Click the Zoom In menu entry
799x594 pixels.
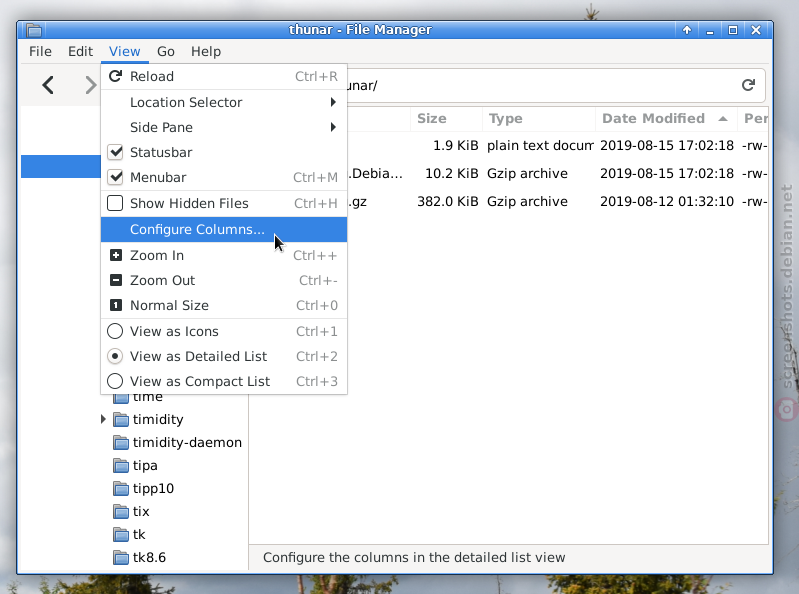click(224, 255)
